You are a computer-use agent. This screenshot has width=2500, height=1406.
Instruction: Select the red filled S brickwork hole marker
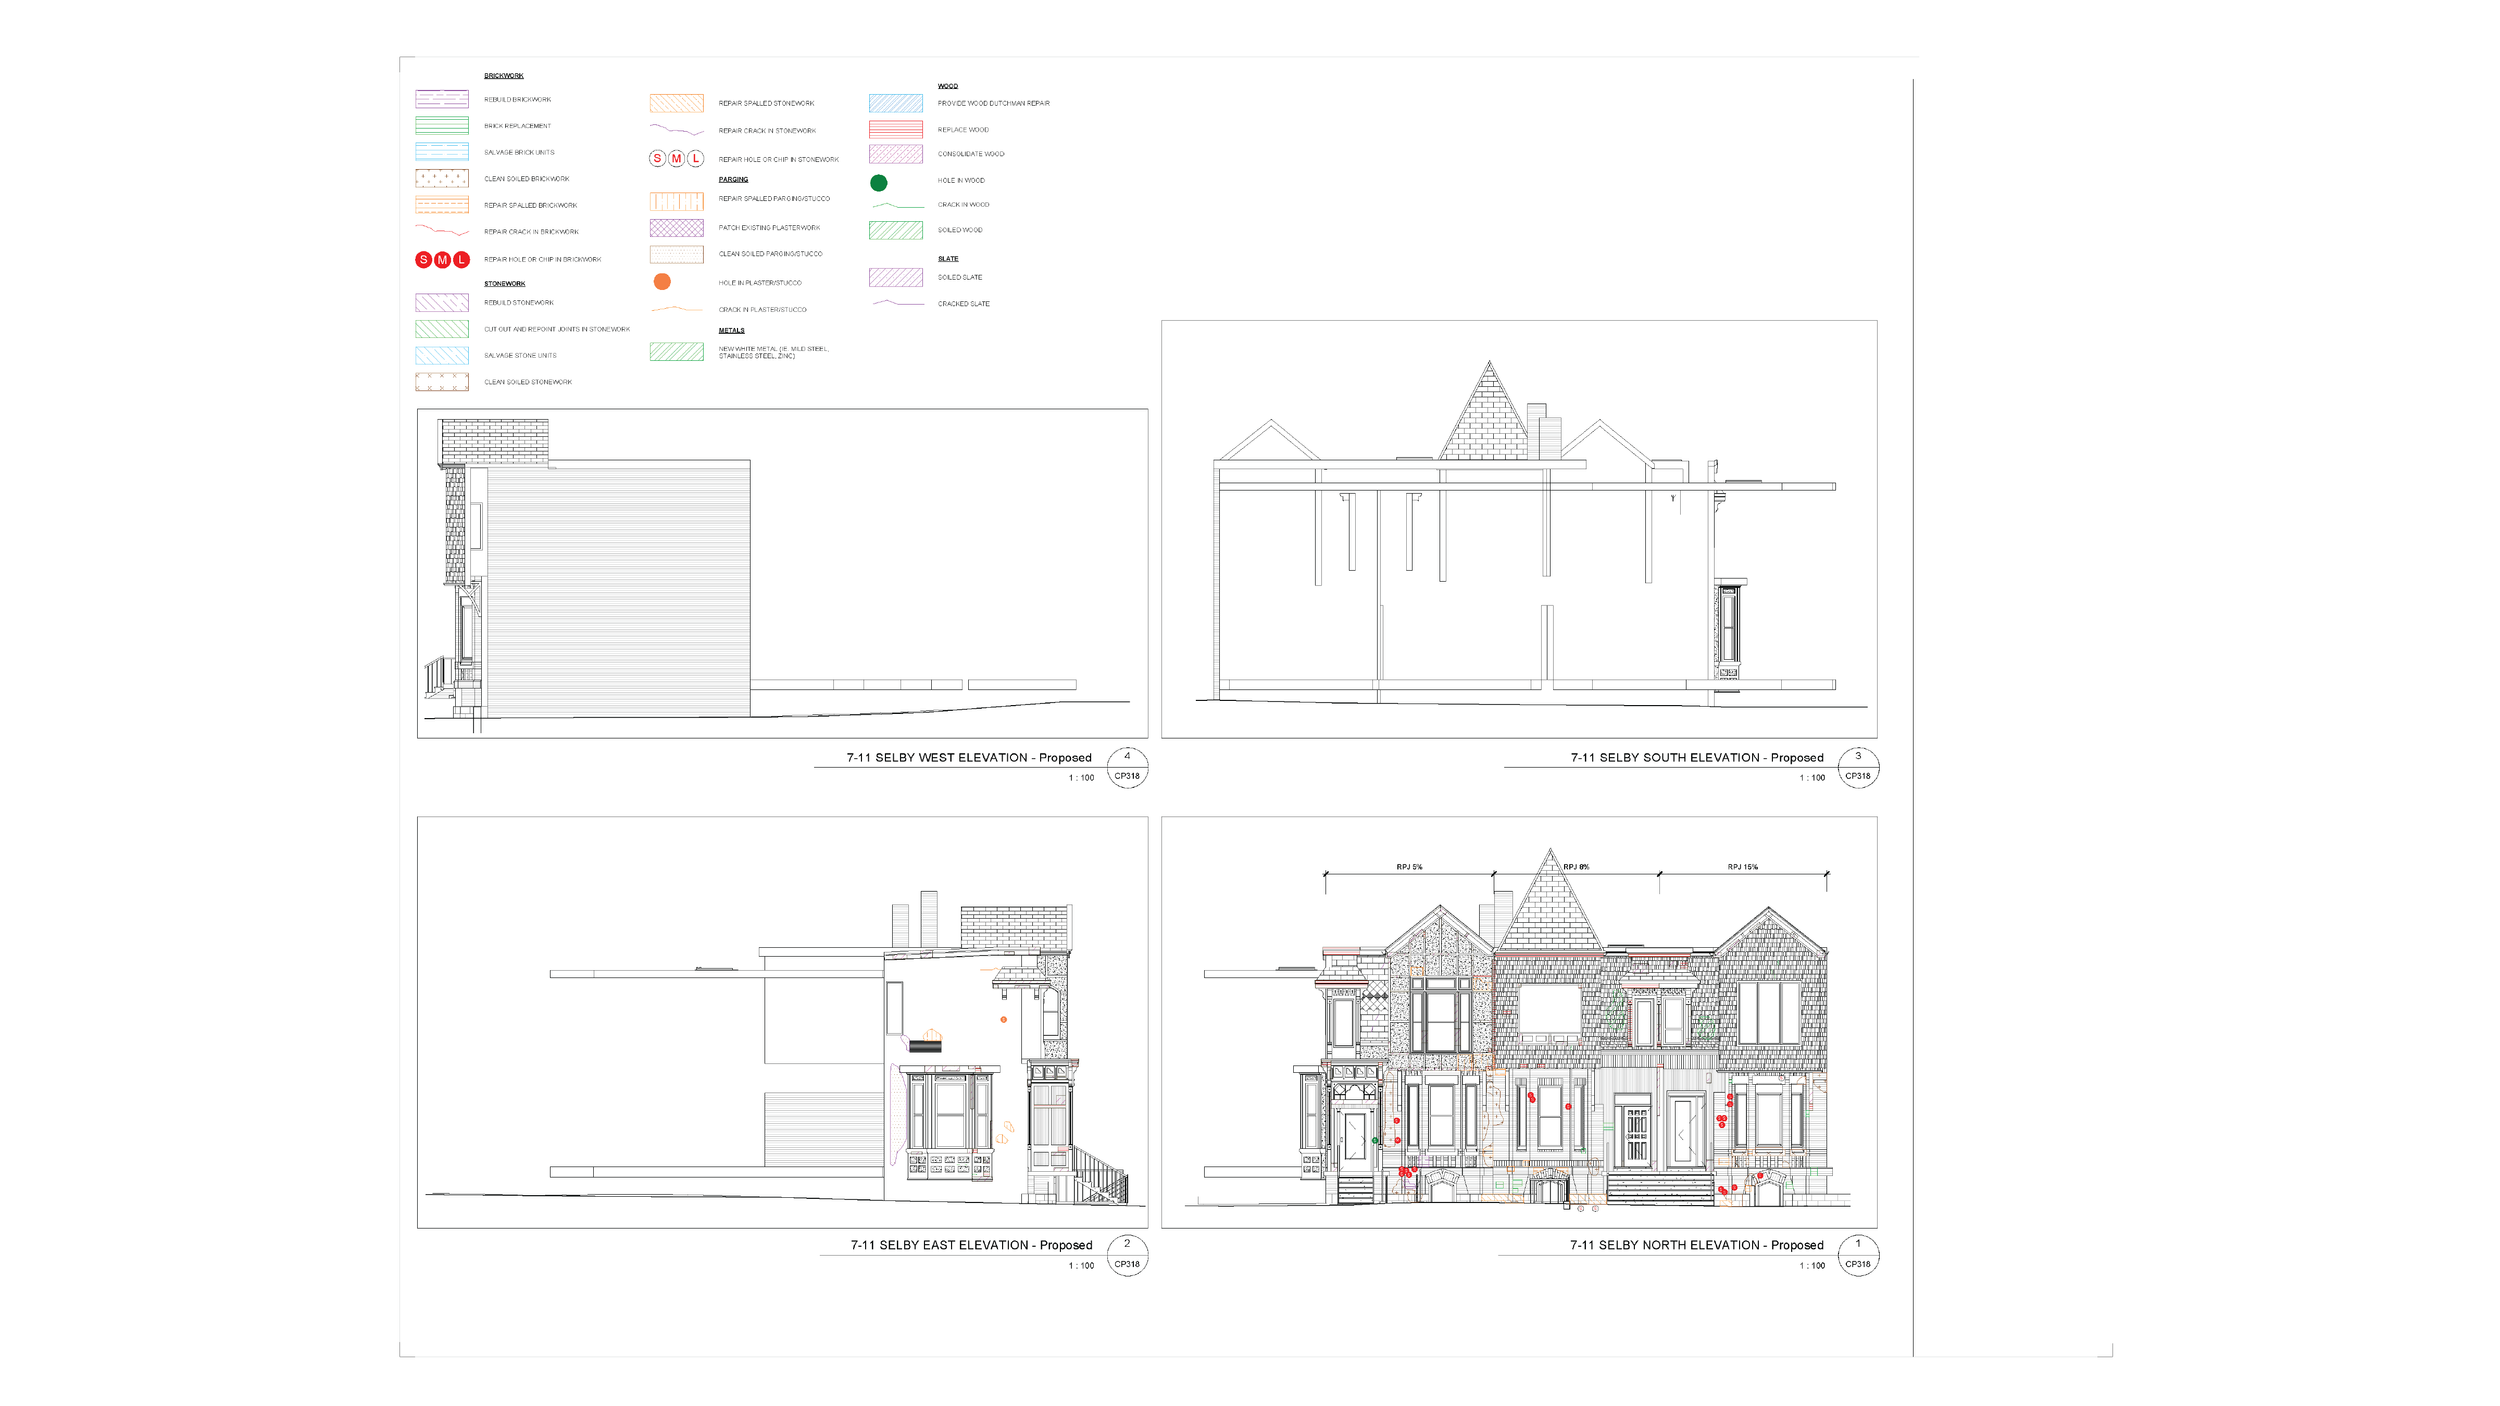[423, 260]
